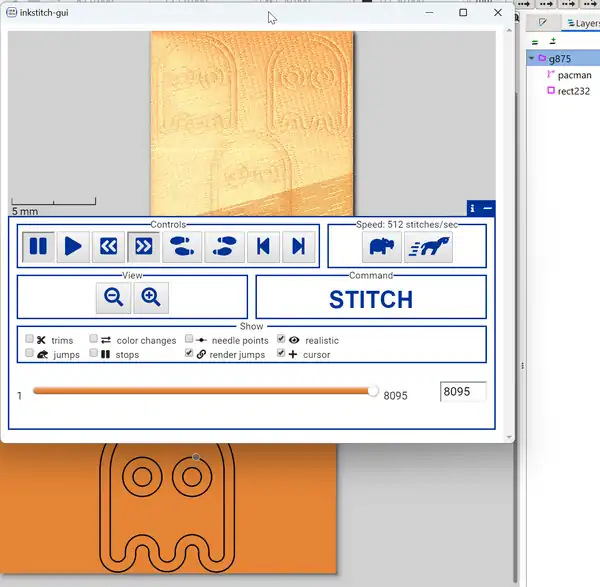This screenshot has width=600, height=587.
Task: Zoom in the simulator view
Action: click(x=150, y=296)
